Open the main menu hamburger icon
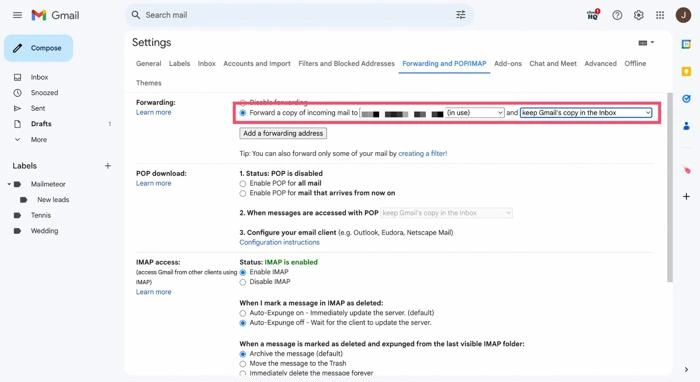Image resolution: width=700 pixels, height=382 pixels. pyautogui.click(x=17, y=15)
